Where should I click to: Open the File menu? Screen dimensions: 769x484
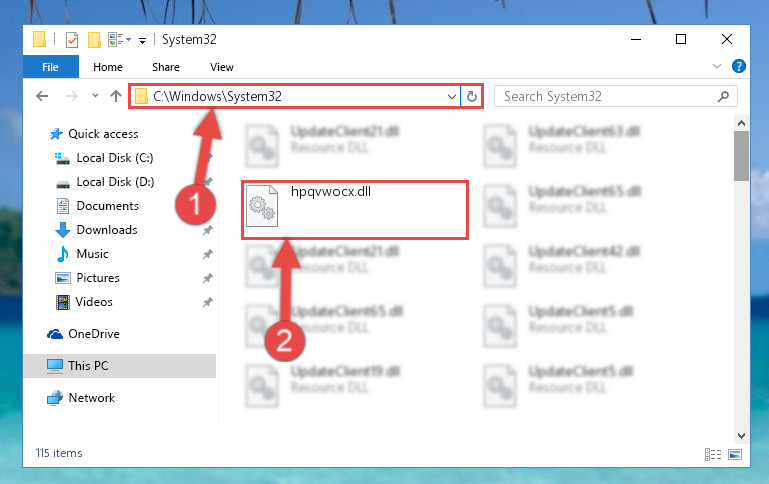point(51,67)
